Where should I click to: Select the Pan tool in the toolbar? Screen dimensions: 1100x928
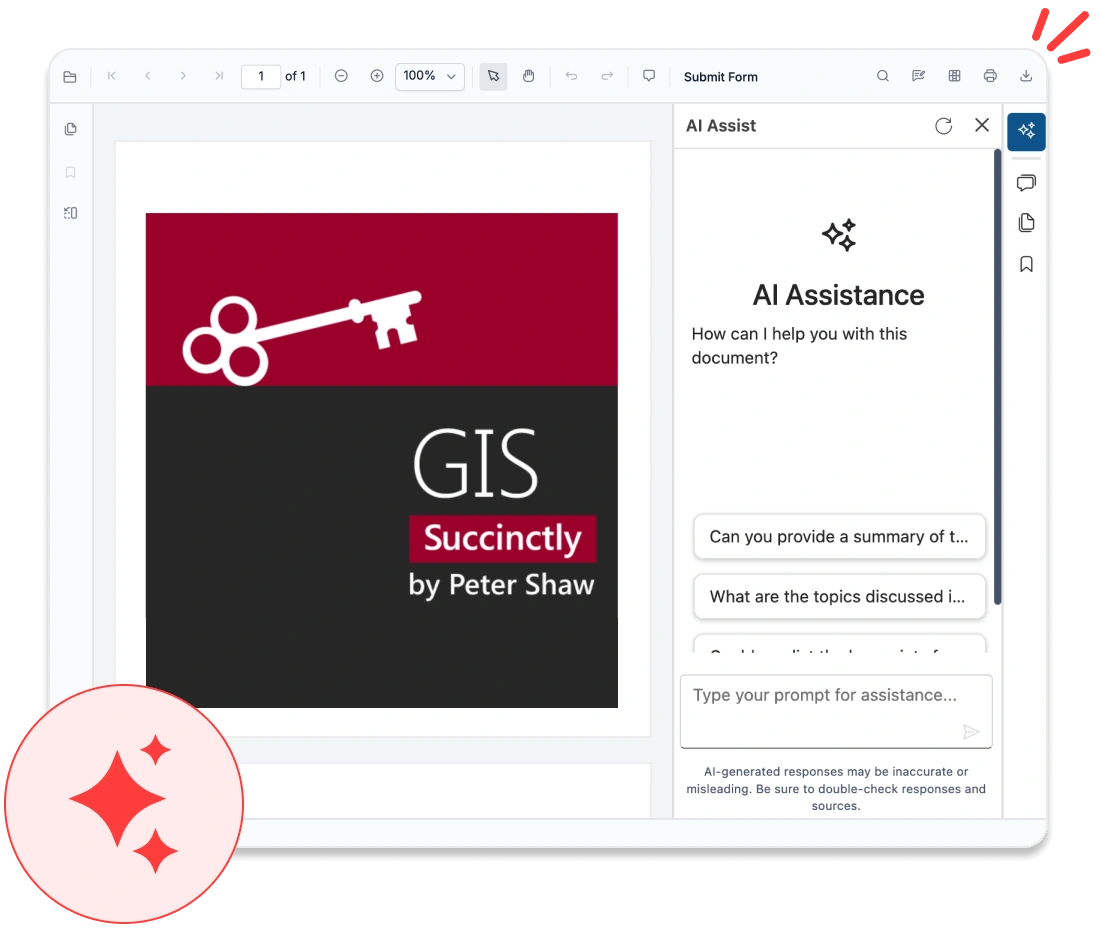528,75
